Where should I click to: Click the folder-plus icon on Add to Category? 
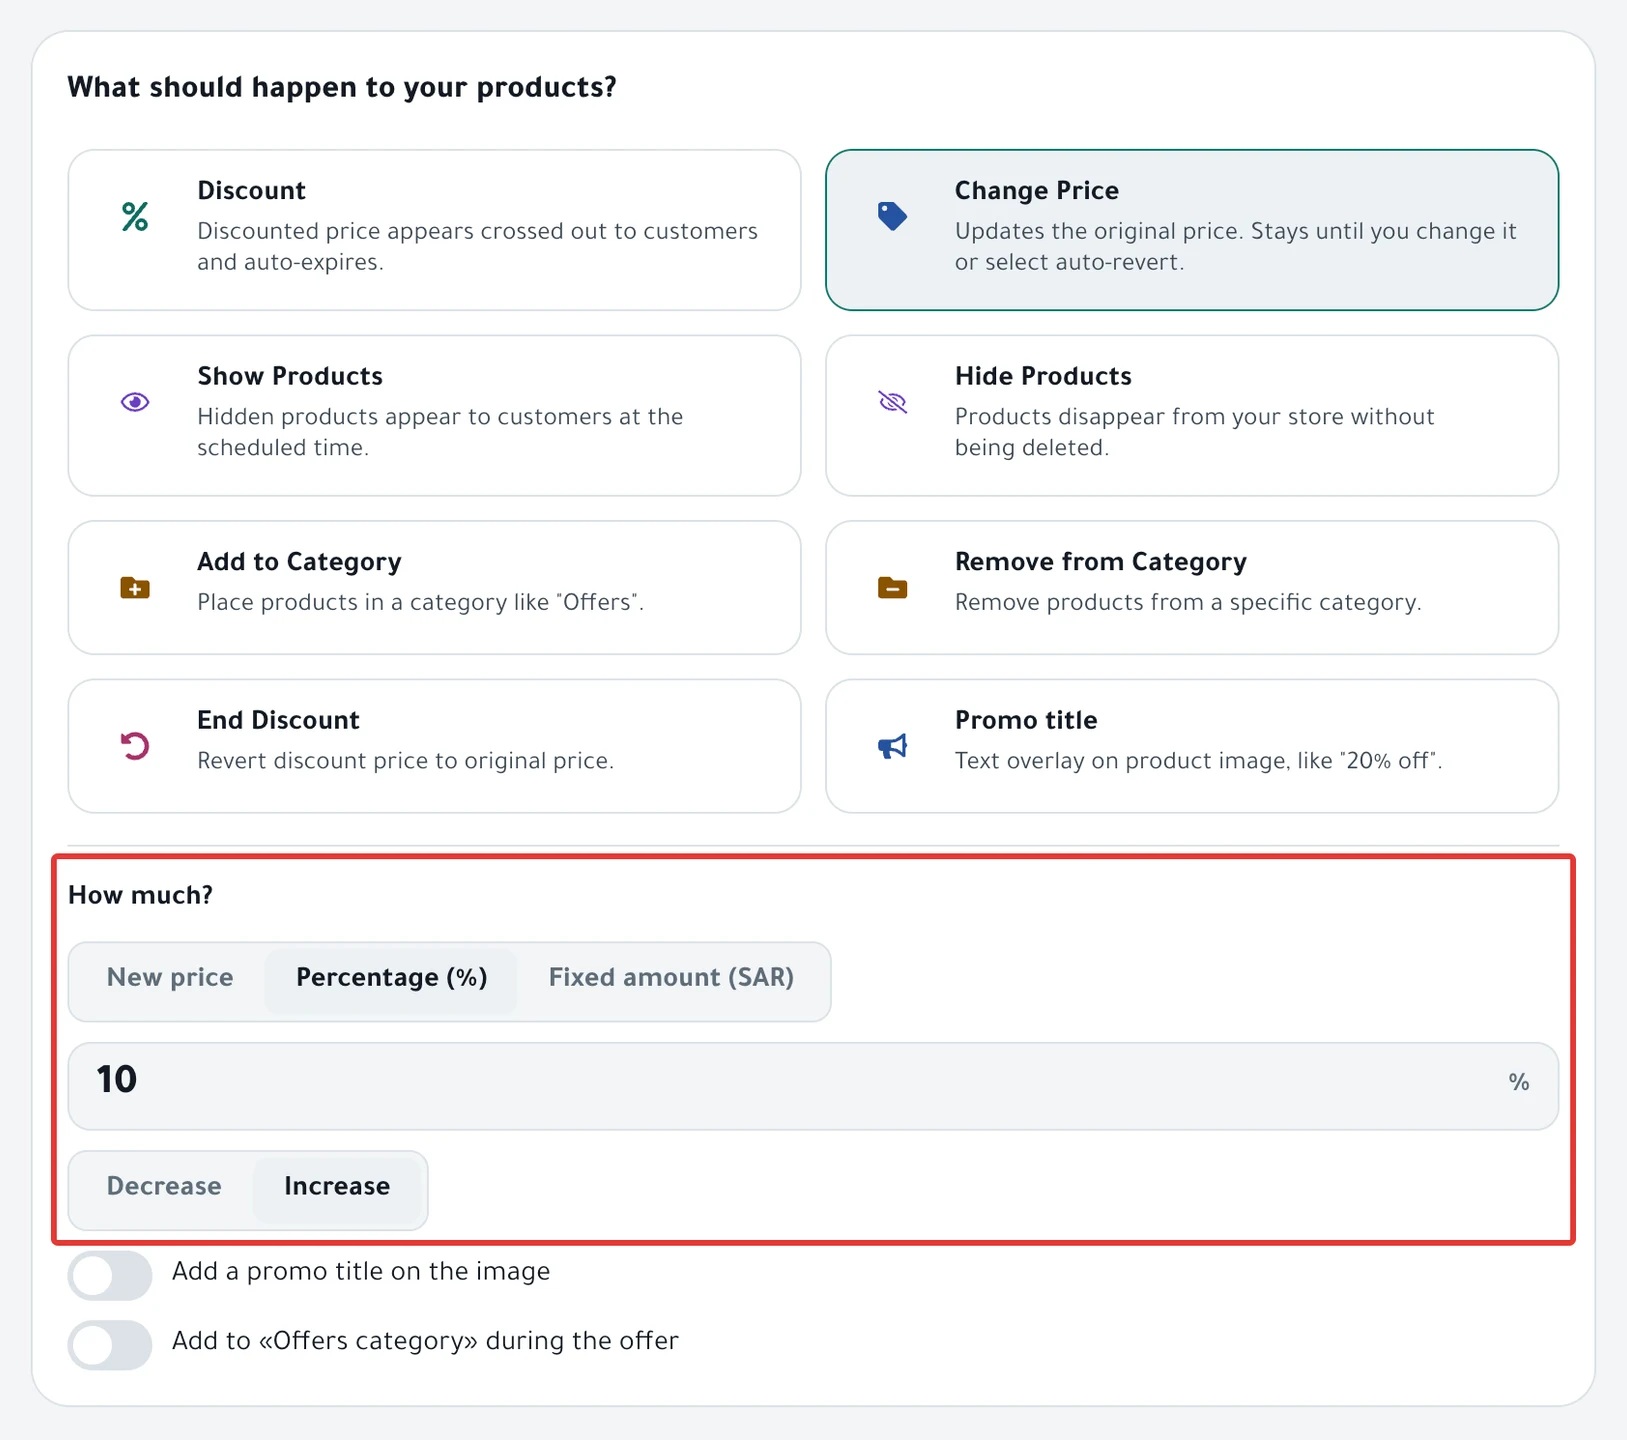tap(135, 587)
